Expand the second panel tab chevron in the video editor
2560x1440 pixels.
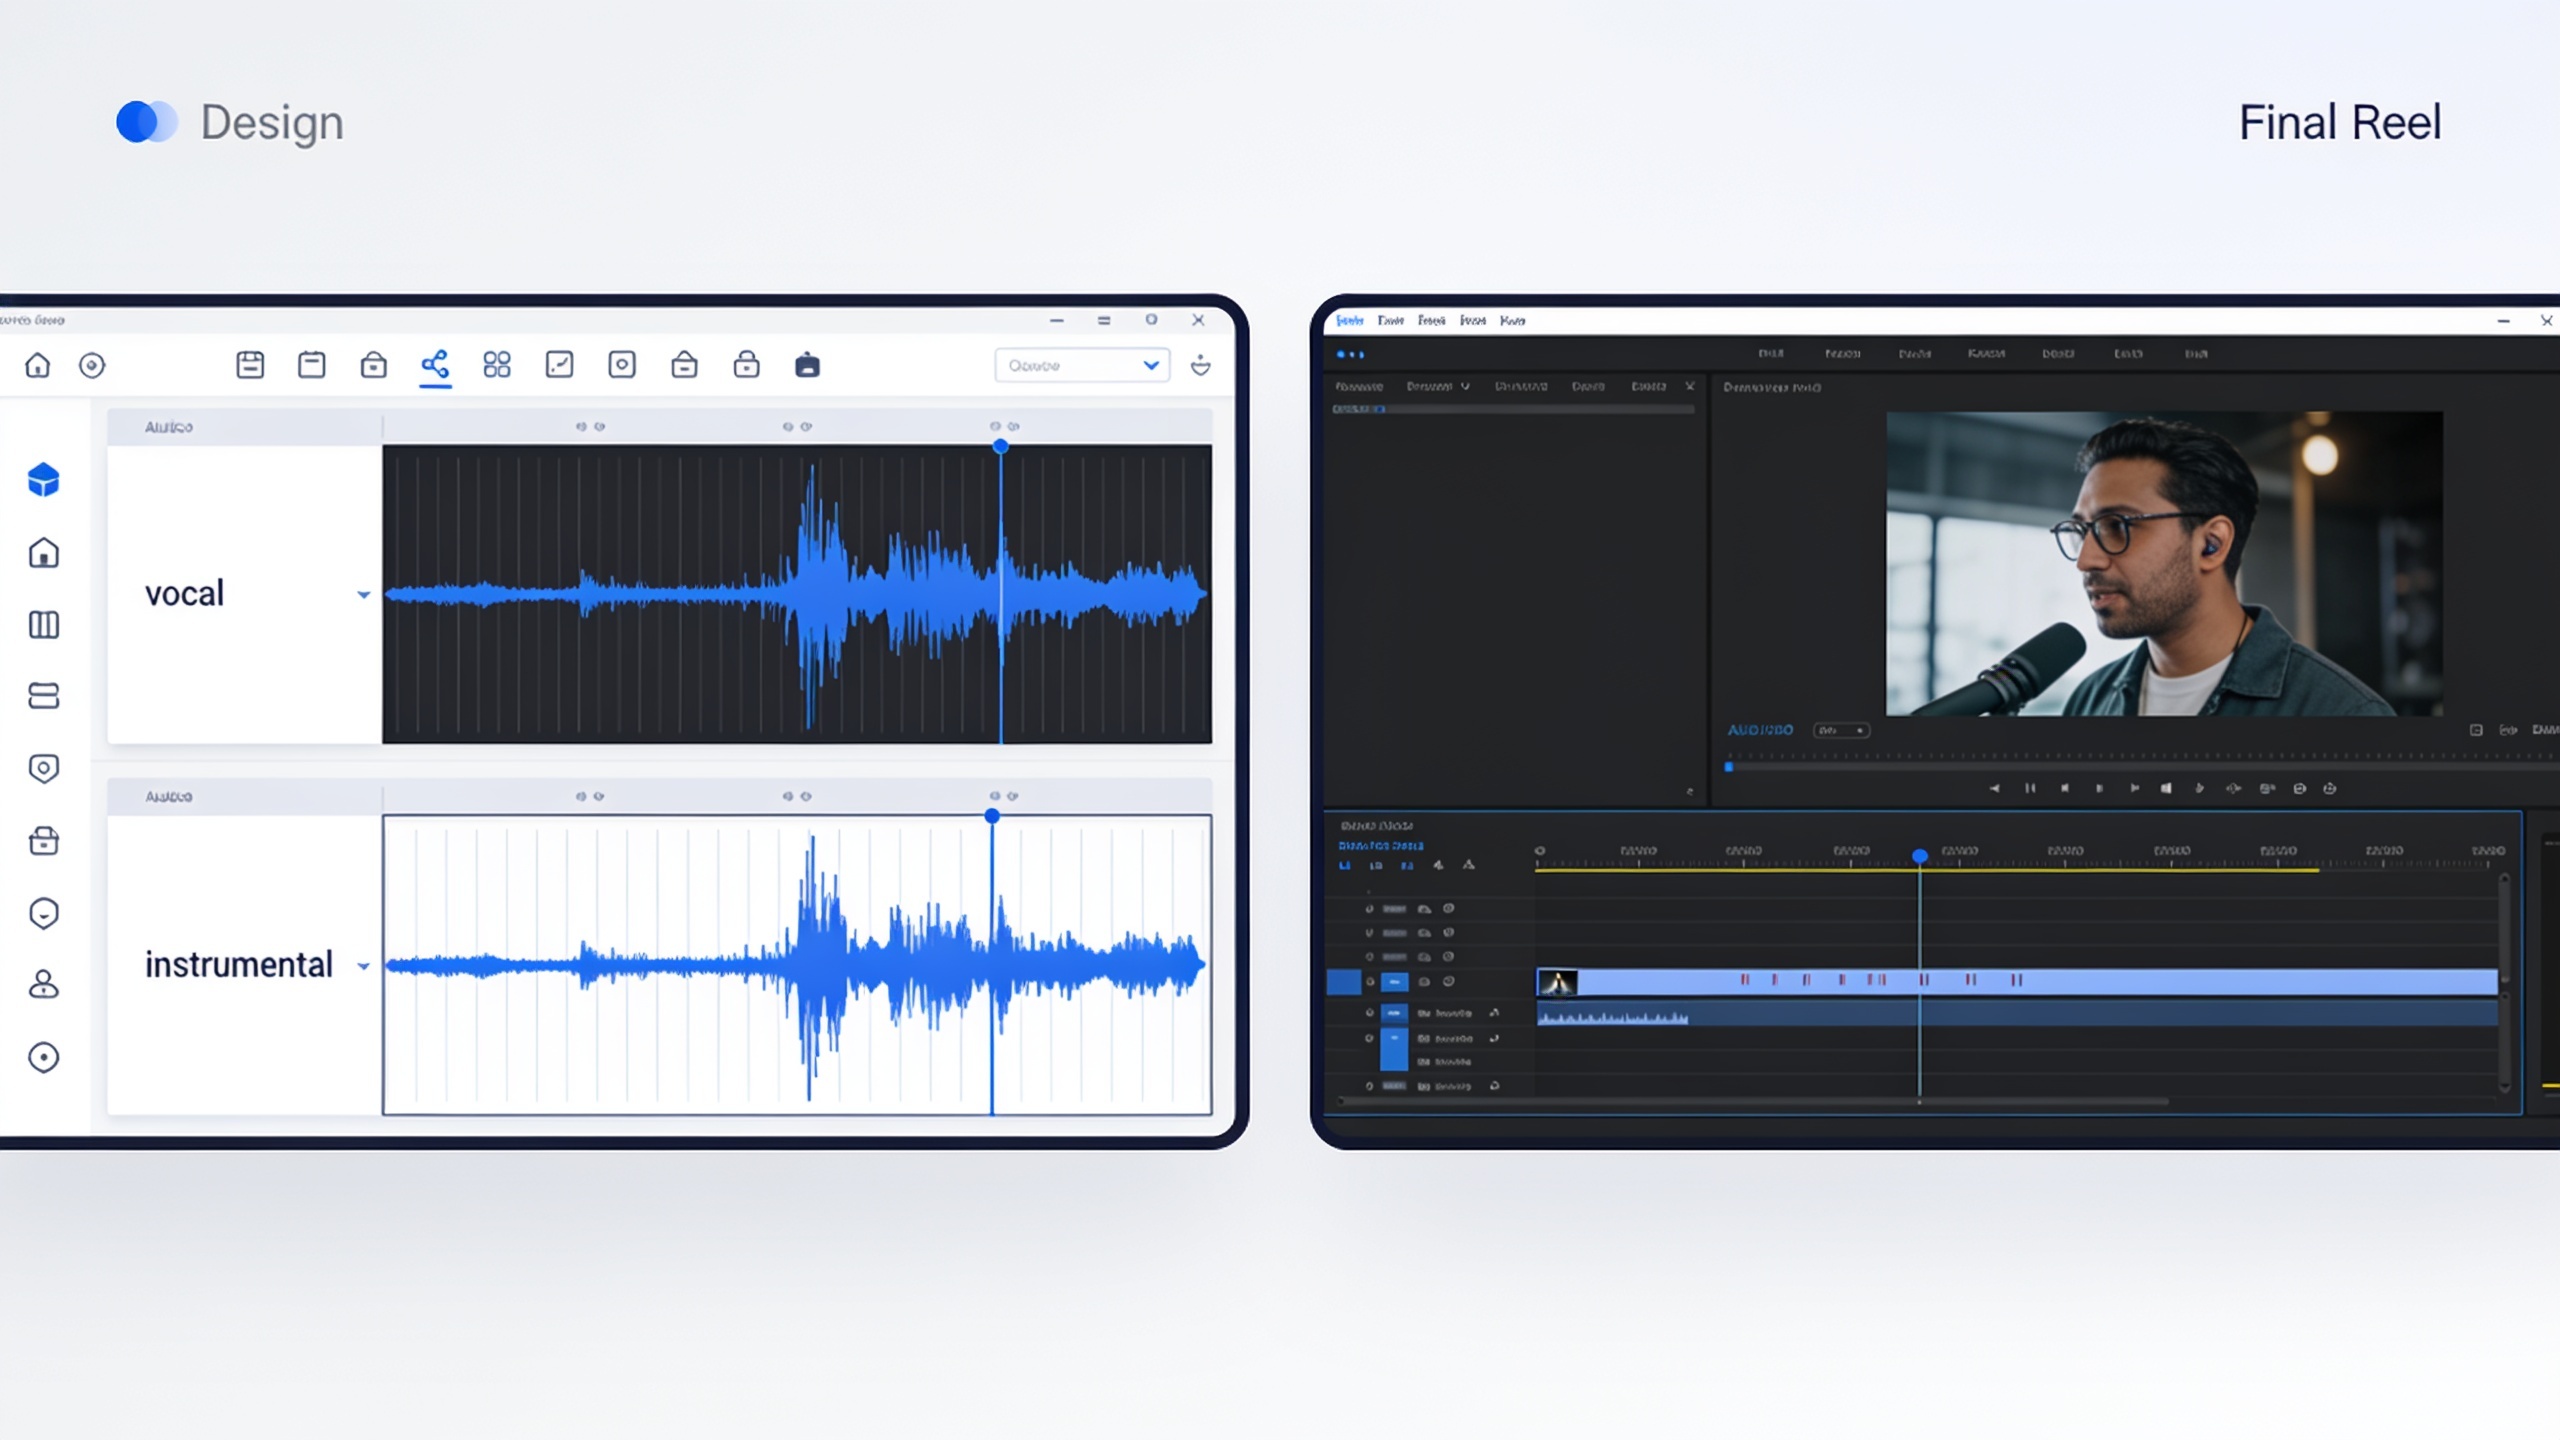pyautogui.click(x=1465, y=386)
